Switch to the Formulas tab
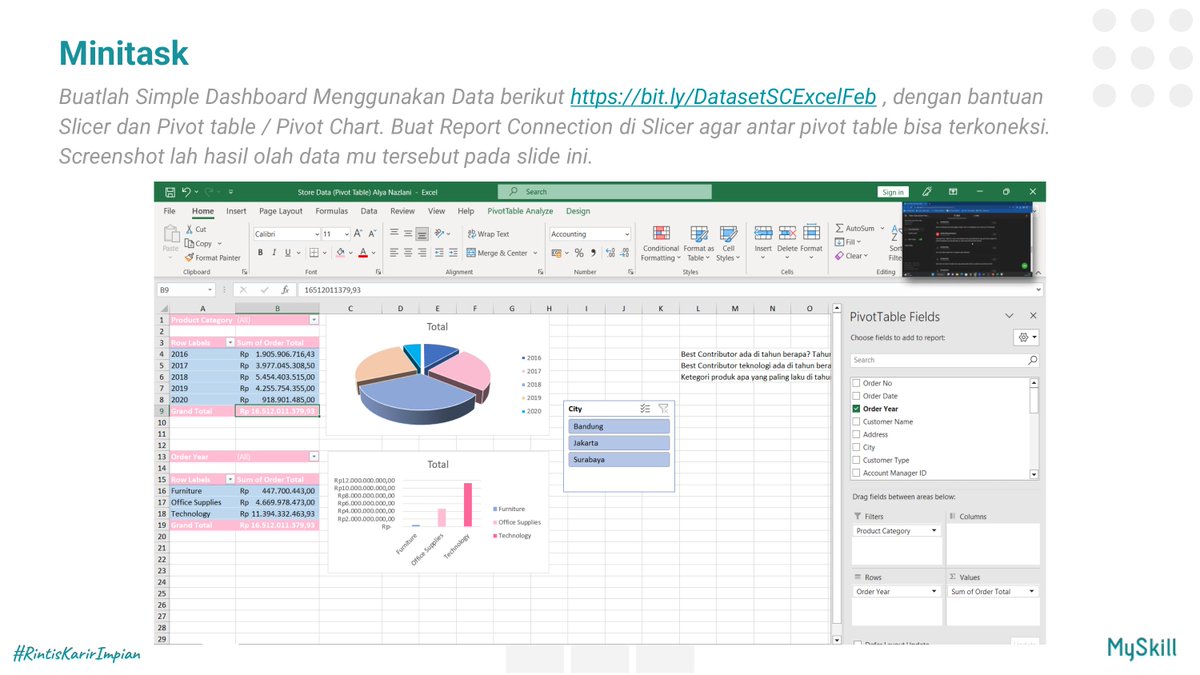1200x675 pixels. (x=332, y=211)
